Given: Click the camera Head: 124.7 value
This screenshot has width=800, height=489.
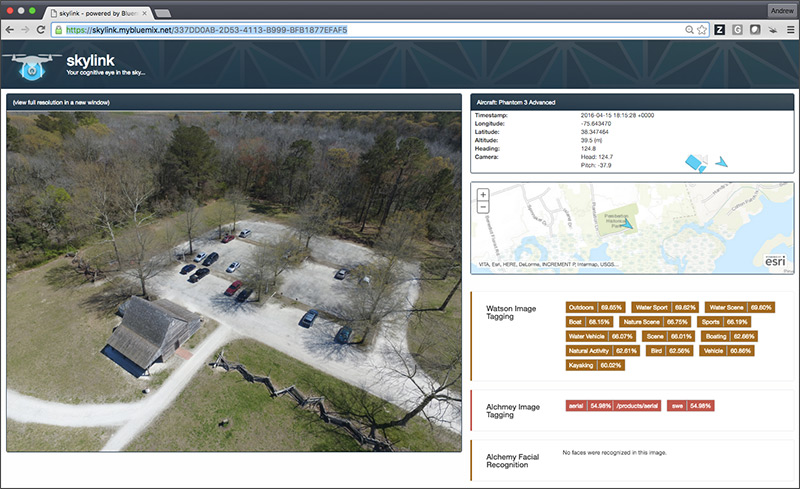Looking at the screenshot, I should [x=597, y=157].
